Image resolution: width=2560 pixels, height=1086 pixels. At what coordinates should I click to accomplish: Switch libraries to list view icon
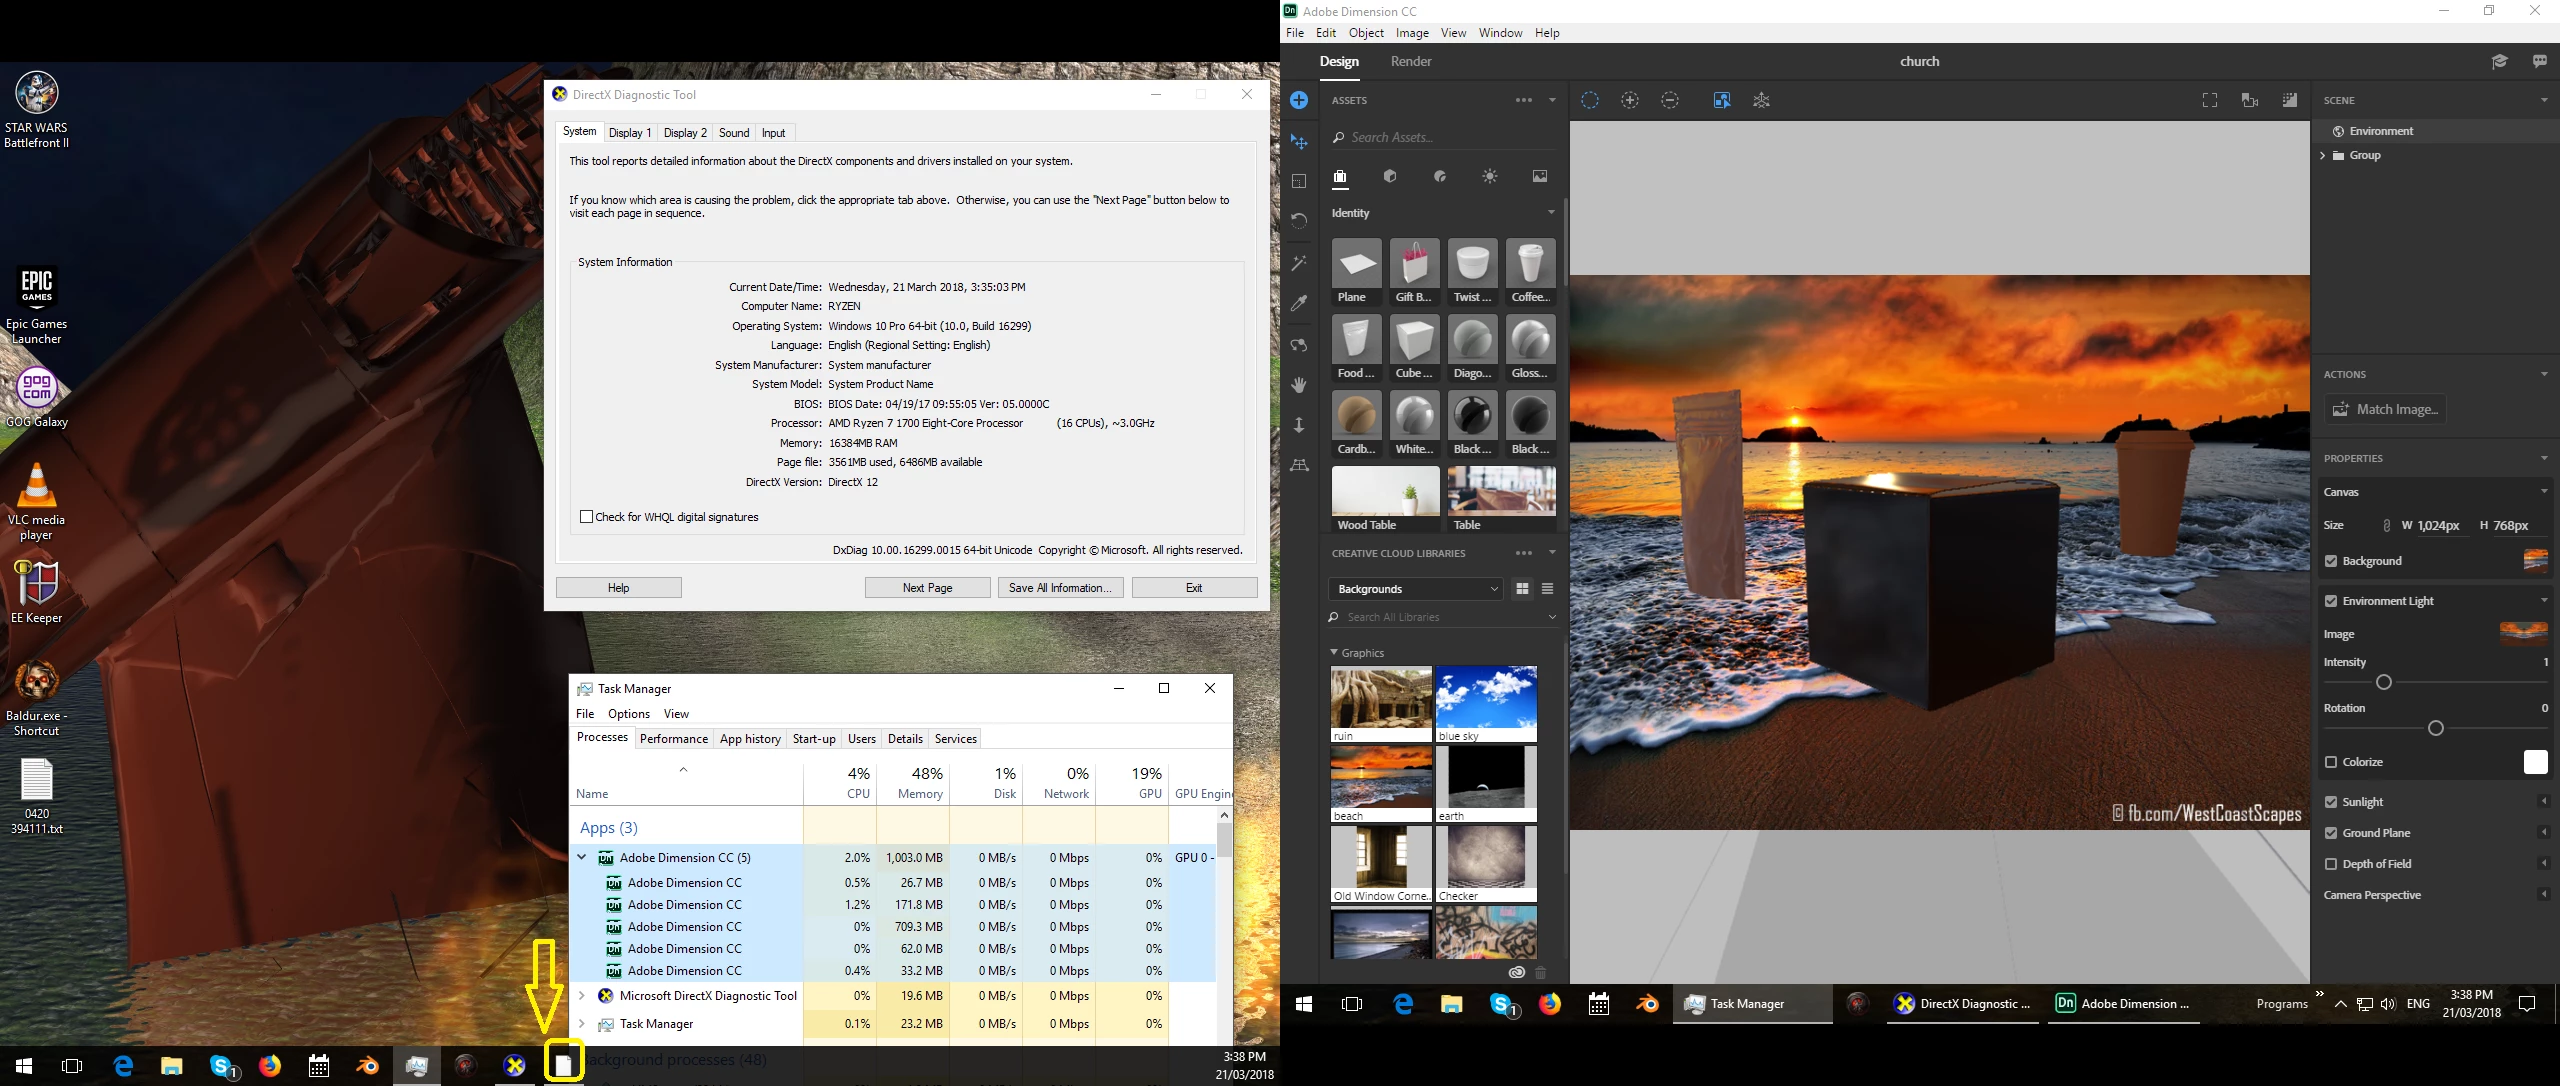point(1547,589)
